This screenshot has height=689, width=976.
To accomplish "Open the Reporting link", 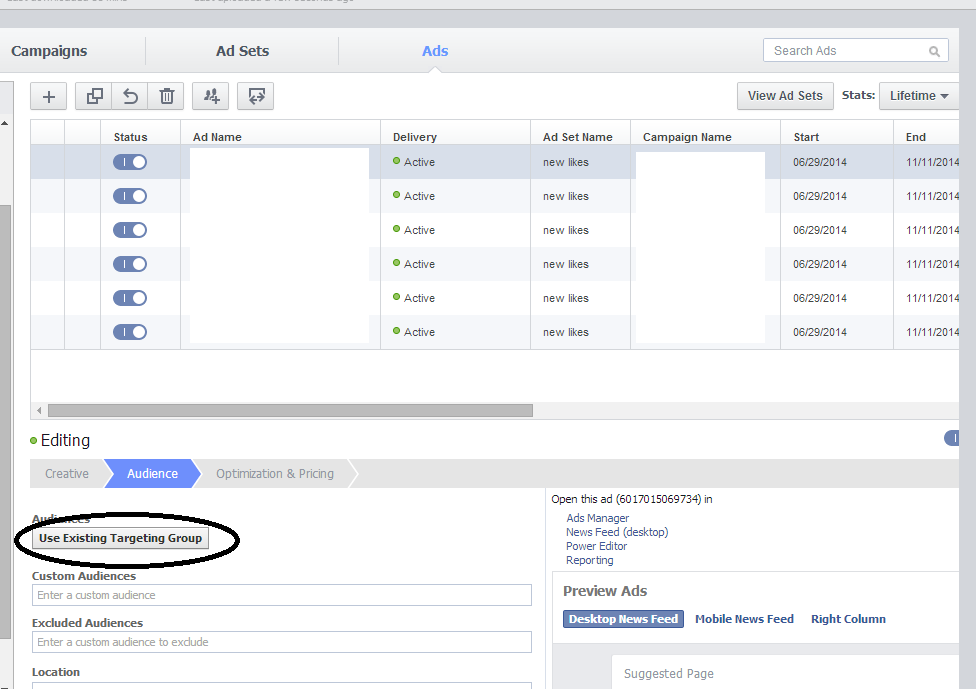I will [x=589, y=560].
